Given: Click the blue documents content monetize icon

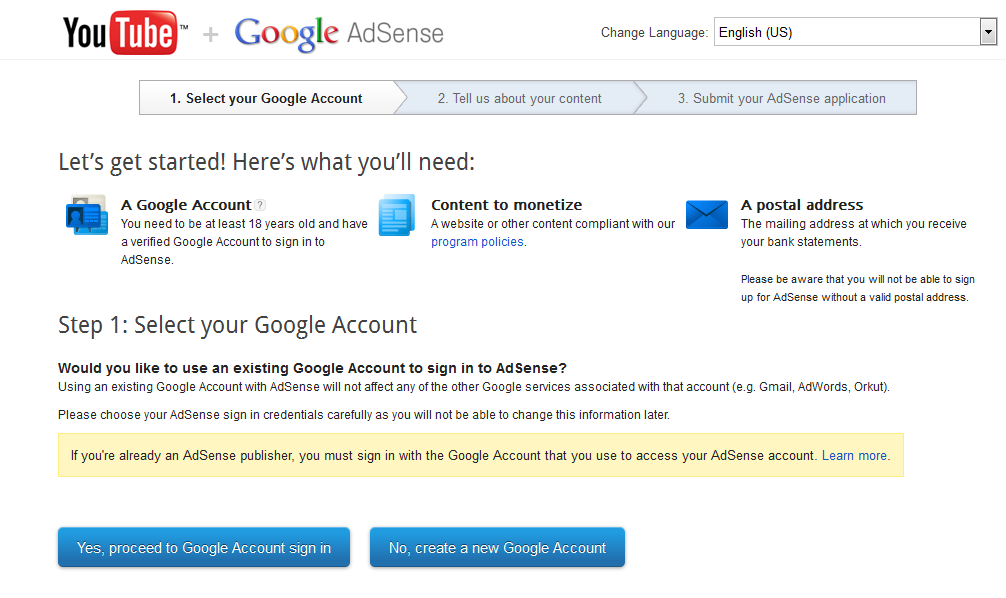Looking at the screenshot, I should 397,214.
